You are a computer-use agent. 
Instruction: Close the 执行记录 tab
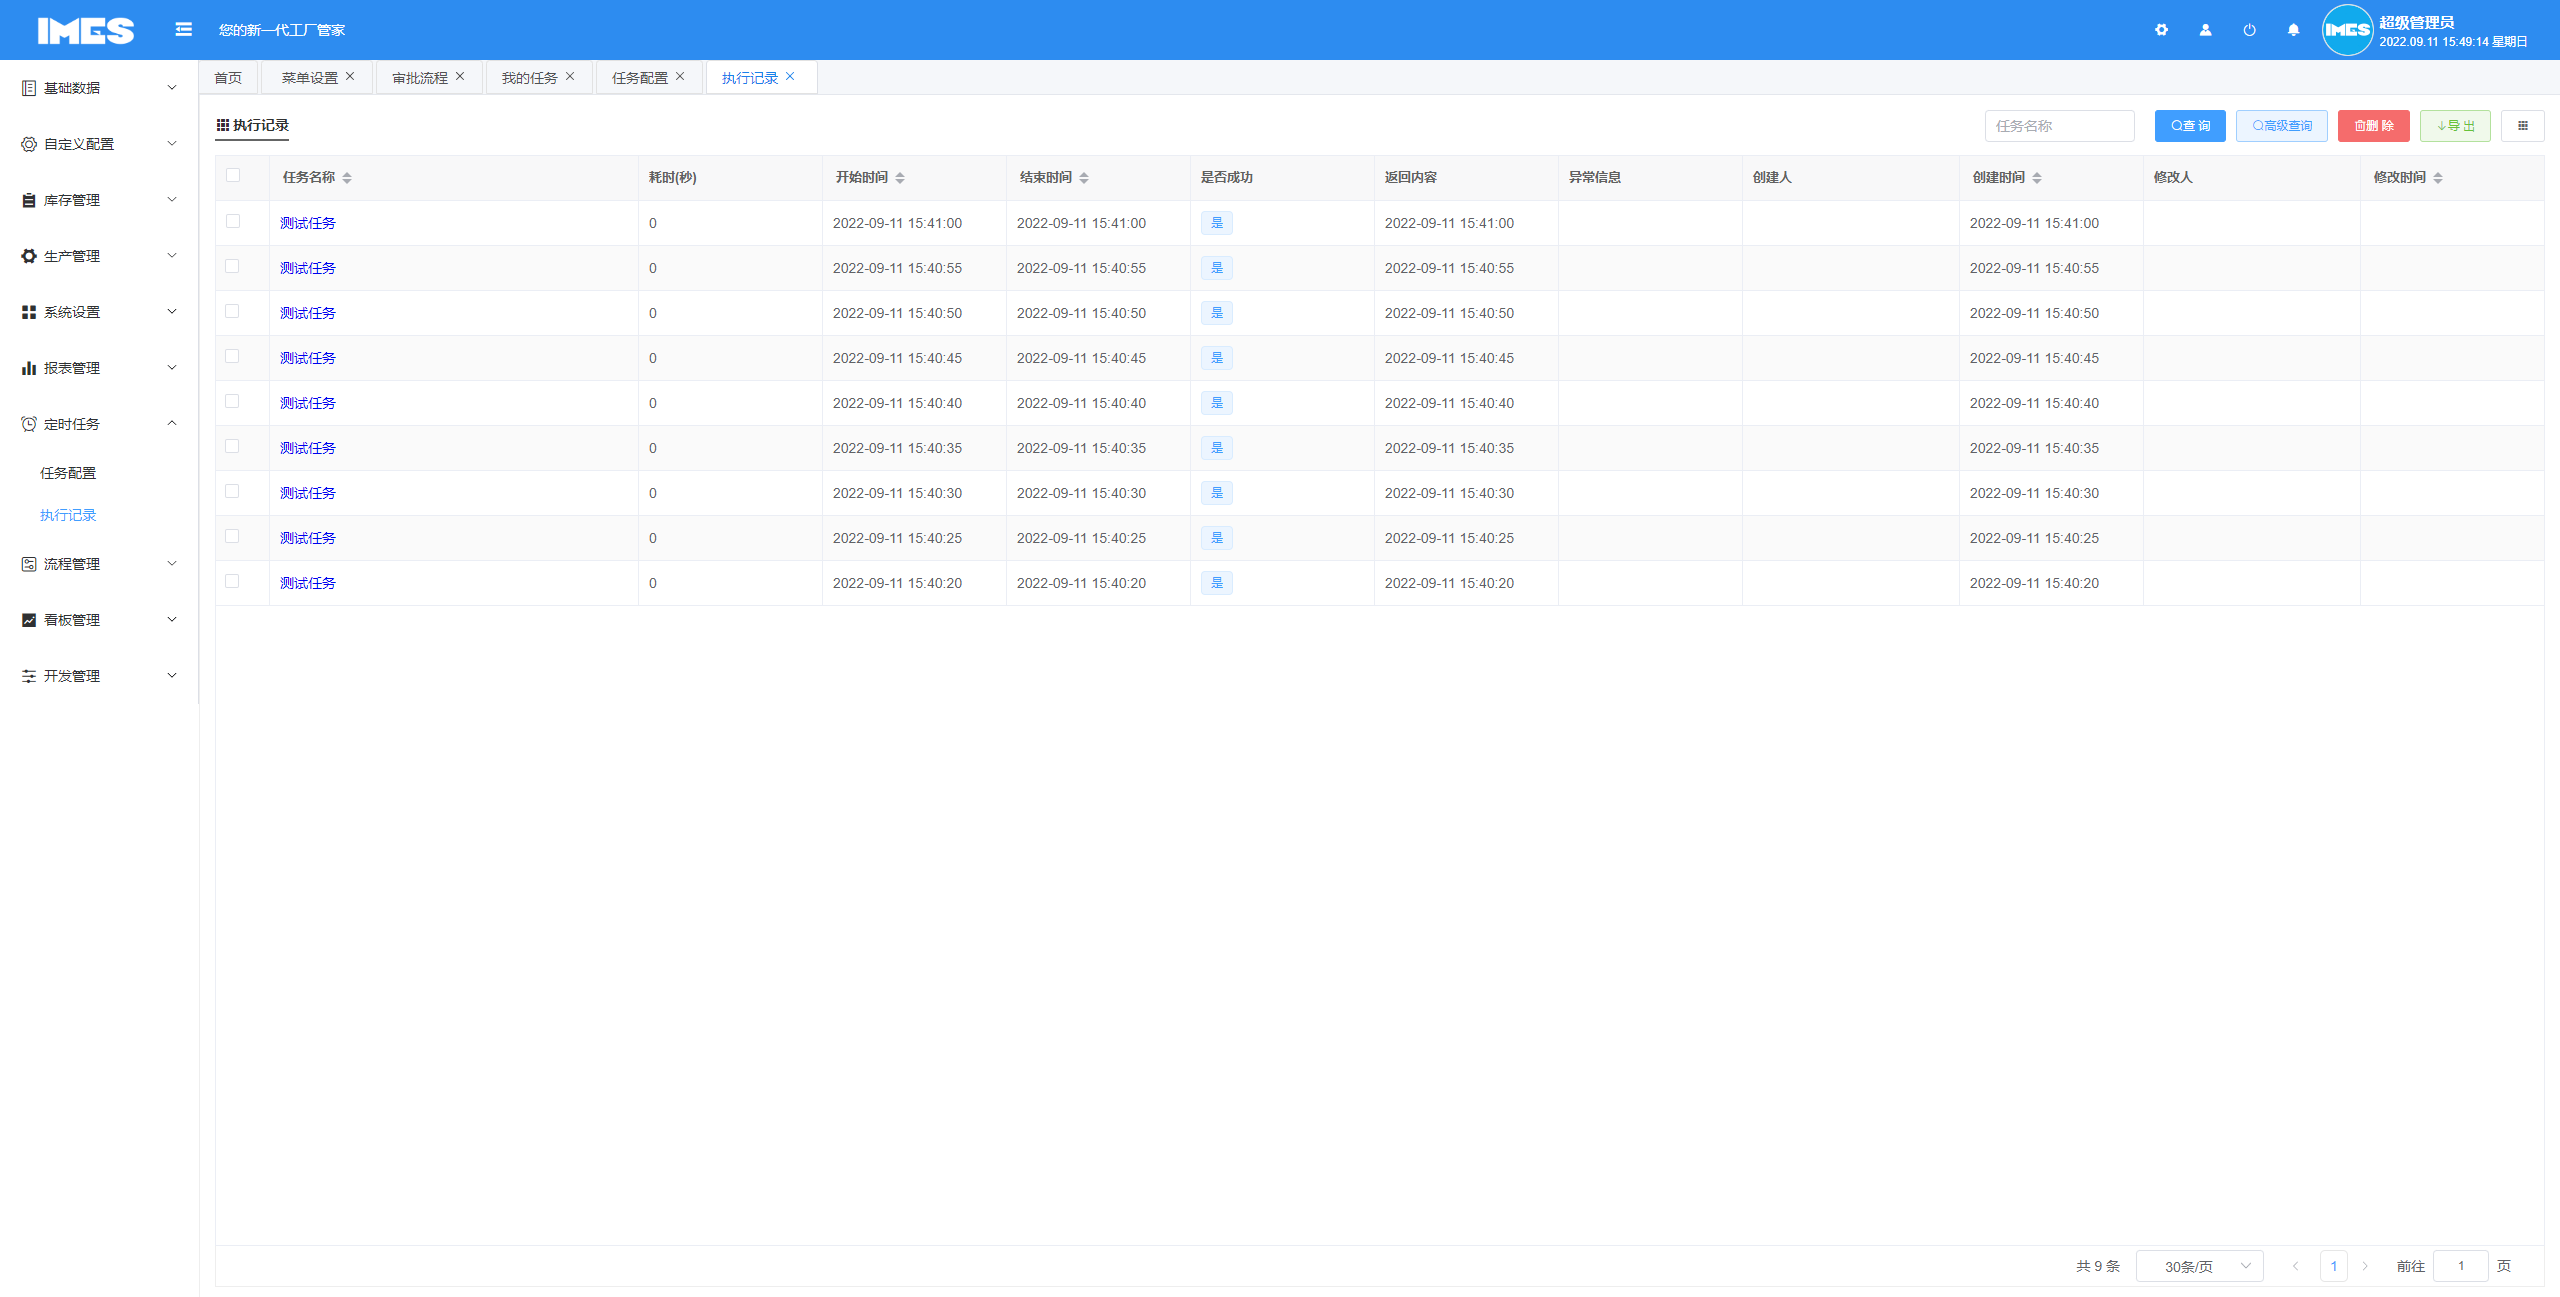(x=790, y=76)
